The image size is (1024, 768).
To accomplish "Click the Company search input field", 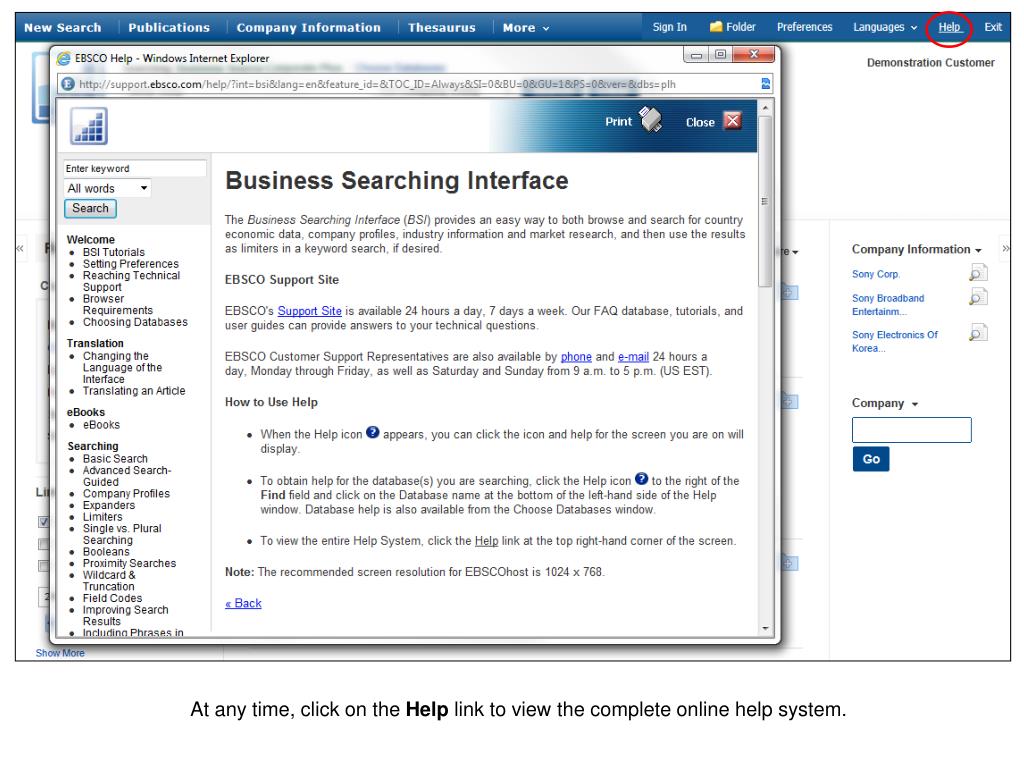I will point(912,430).
